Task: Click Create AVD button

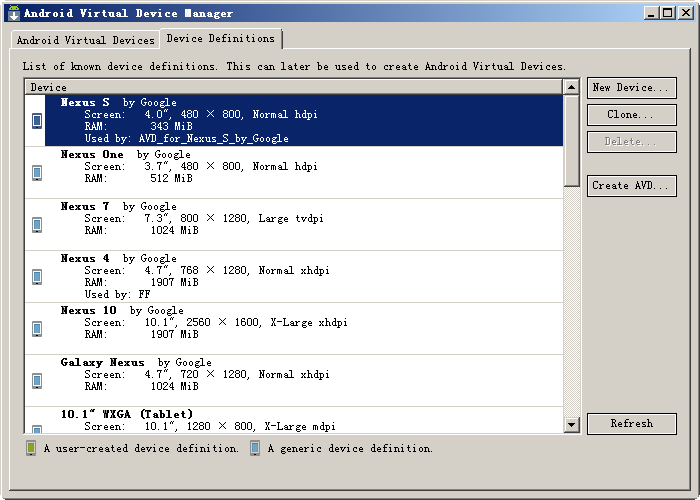Action: point(632,185)
